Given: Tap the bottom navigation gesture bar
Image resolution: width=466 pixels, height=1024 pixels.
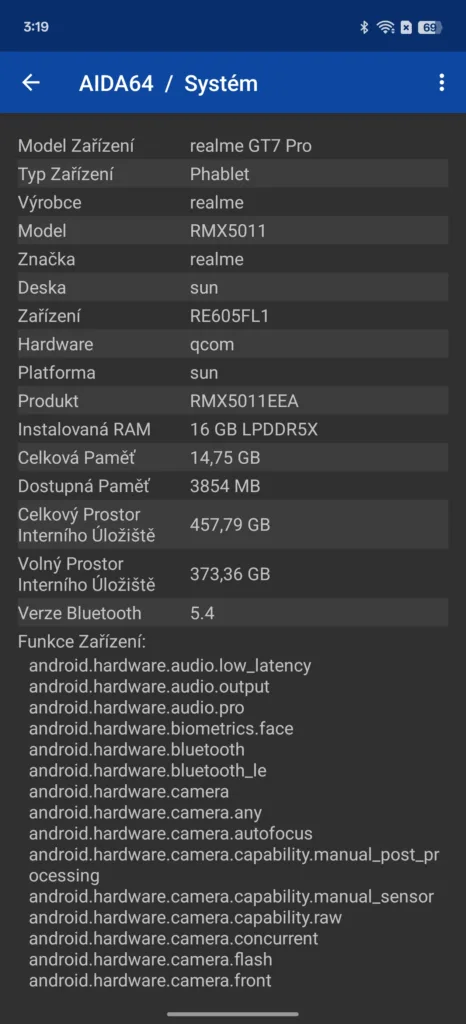Looking at the screenshot, I should (233, 1014).
